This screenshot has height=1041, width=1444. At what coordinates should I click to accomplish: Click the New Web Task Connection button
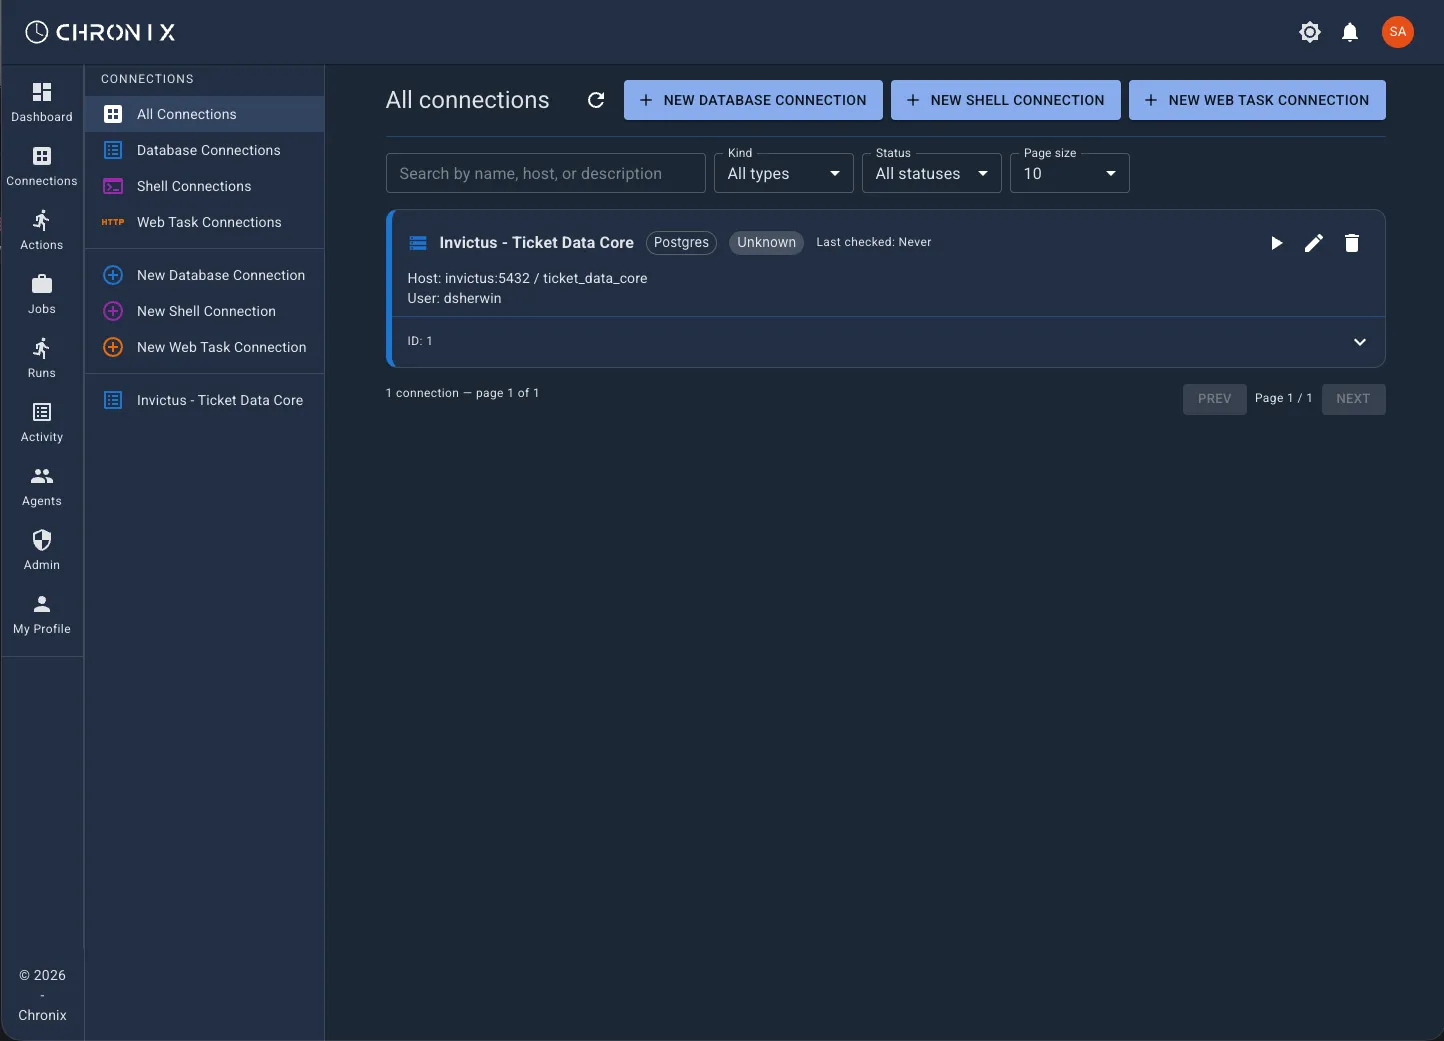click(1257, 100)
